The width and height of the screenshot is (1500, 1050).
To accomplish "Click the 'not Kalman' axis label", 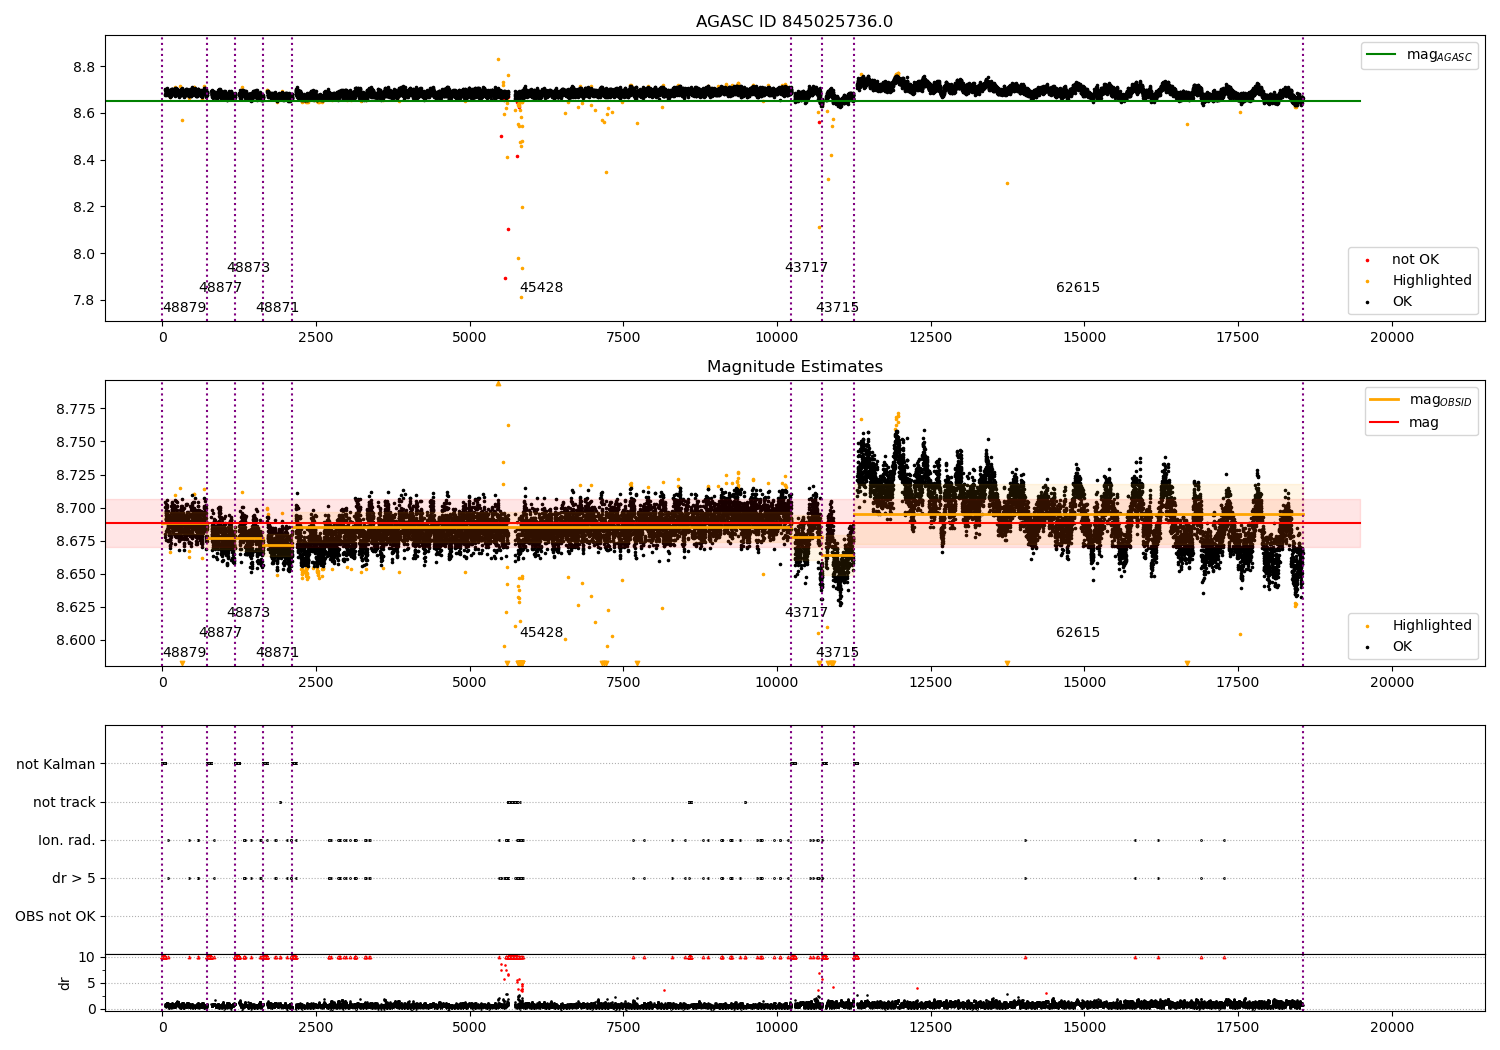I will tap(56, 765).
